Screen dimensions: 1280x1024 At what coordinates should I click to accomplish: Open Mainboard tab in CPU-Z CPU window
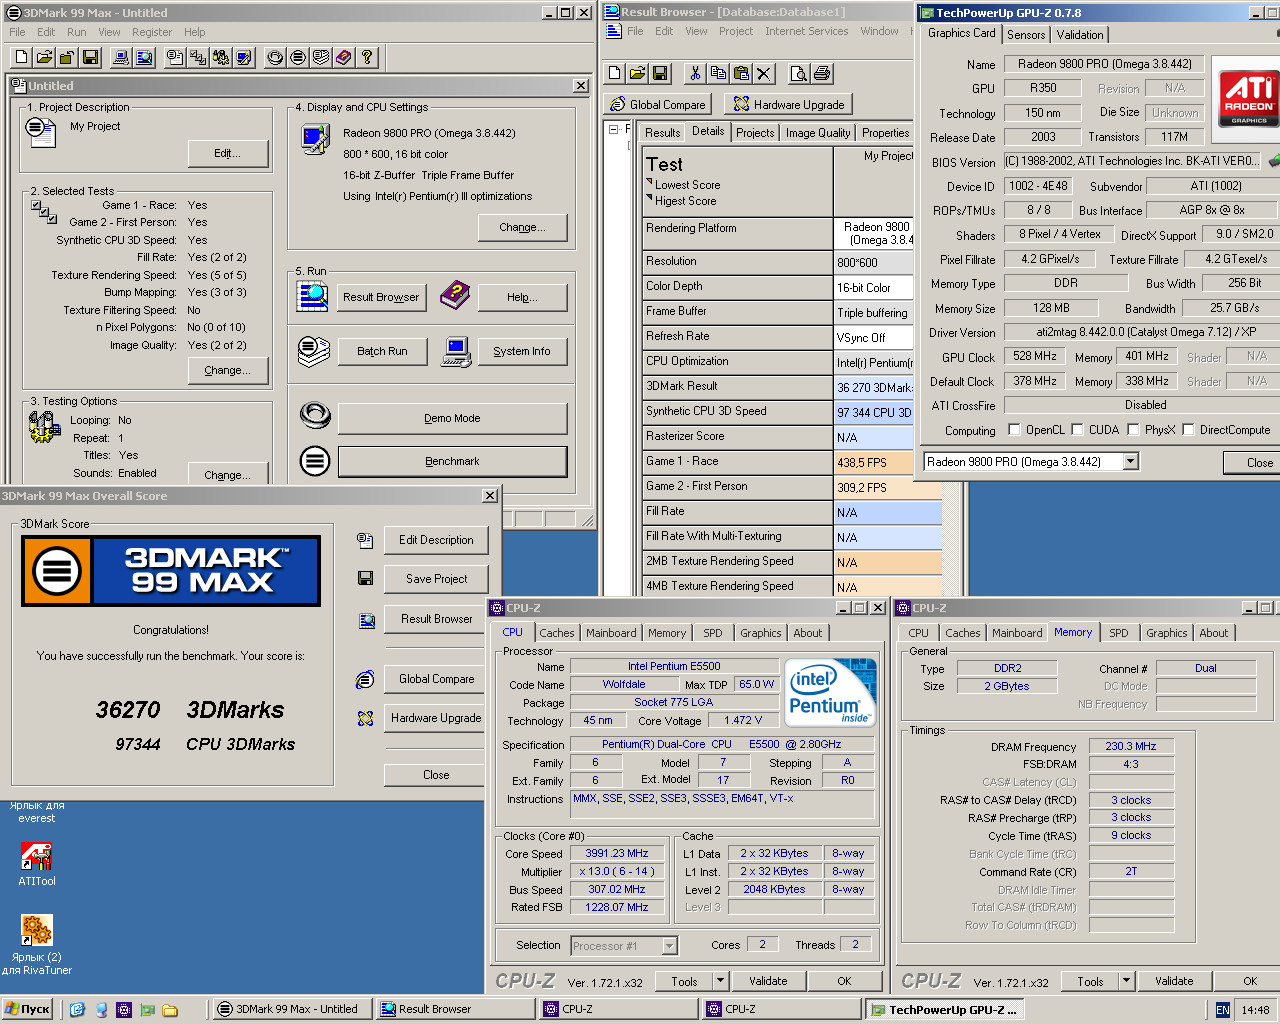(x=611, y=633)
